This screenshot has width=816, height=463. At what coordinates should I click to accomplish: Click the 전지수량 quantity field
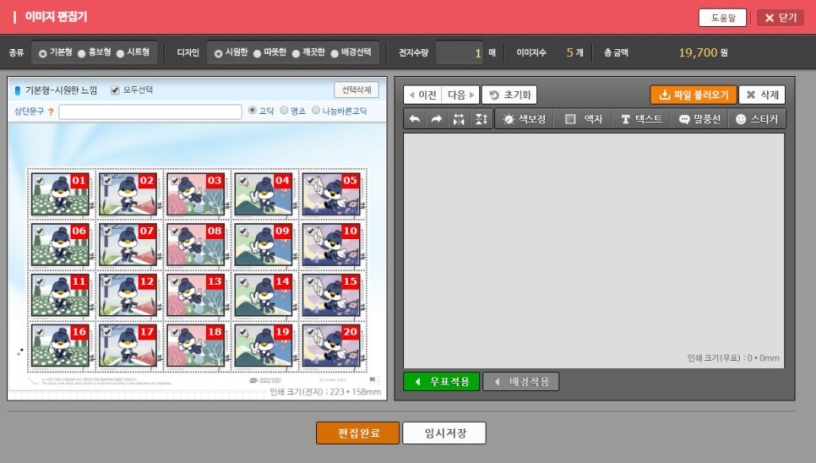tap(459, 53)
